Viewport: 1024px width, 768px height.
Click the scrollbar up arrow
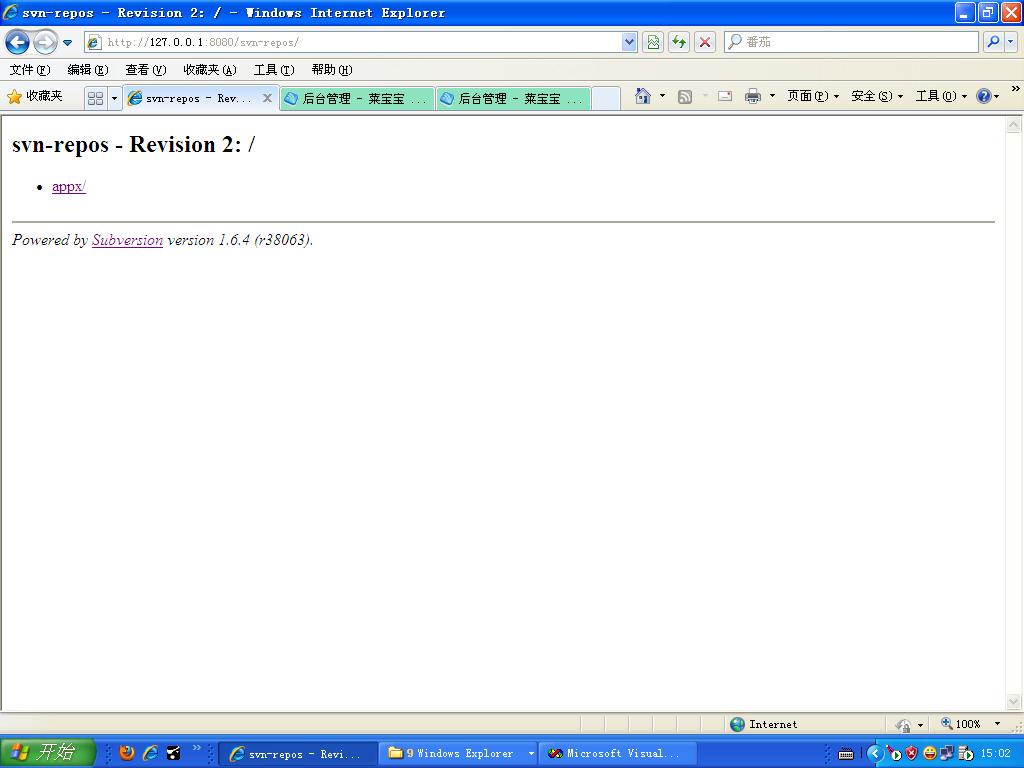[x=1014, y=125]
